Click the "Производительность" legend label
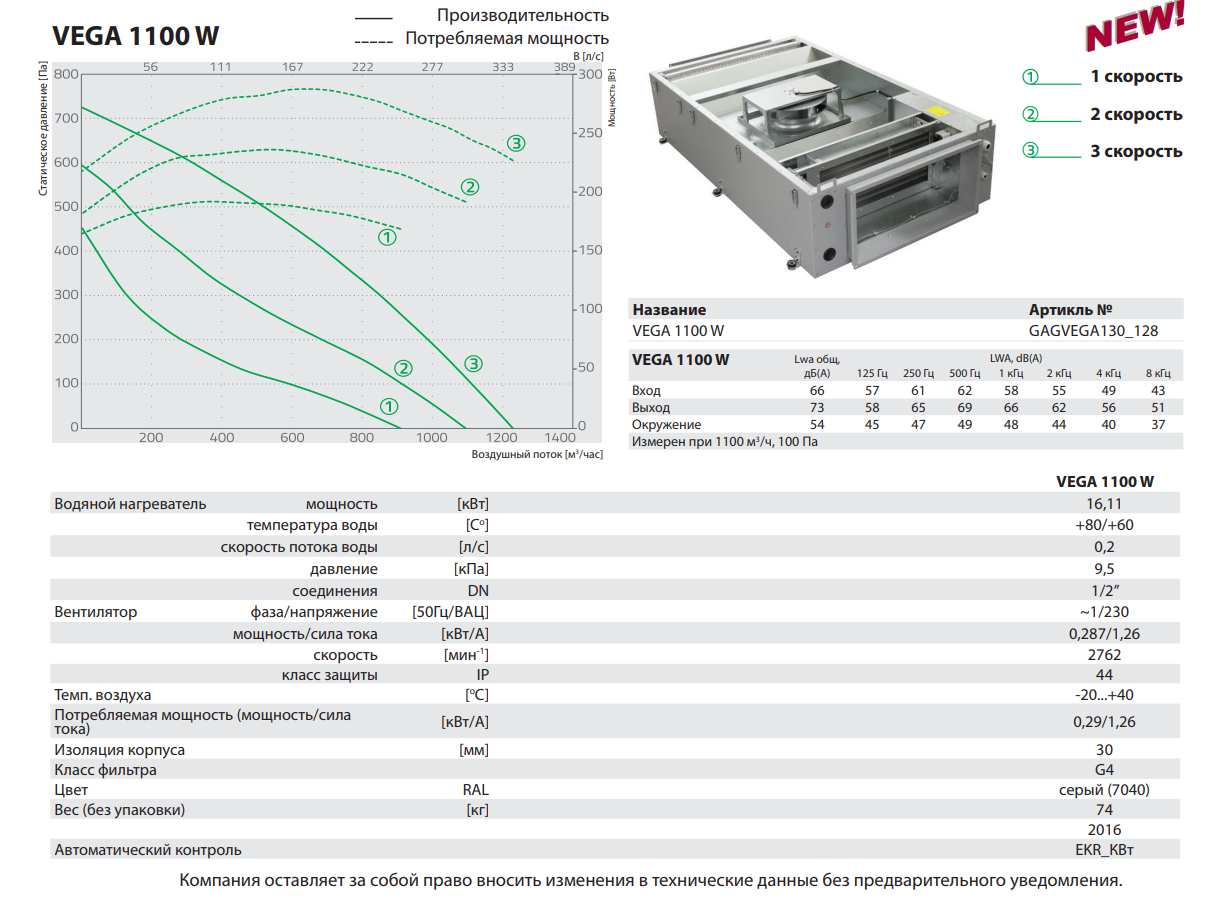The height and width of the screenshot is (906, 1214). 523,16
